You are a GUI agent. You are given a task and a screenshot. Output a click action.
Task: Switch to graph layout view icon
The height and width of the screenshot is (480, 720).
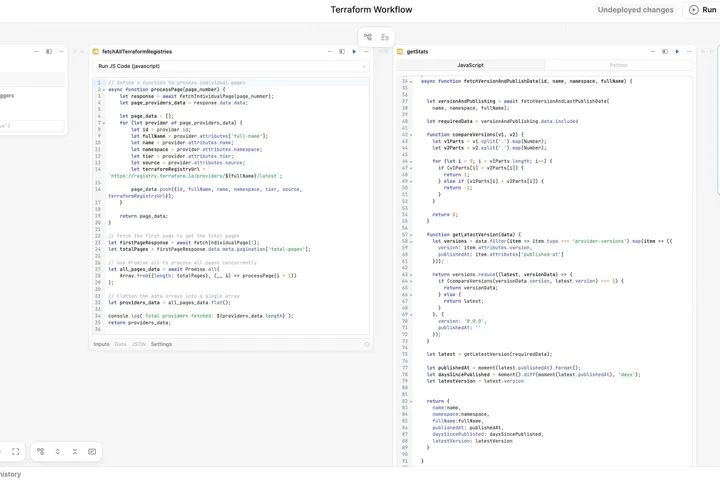(x=368, y=37)
